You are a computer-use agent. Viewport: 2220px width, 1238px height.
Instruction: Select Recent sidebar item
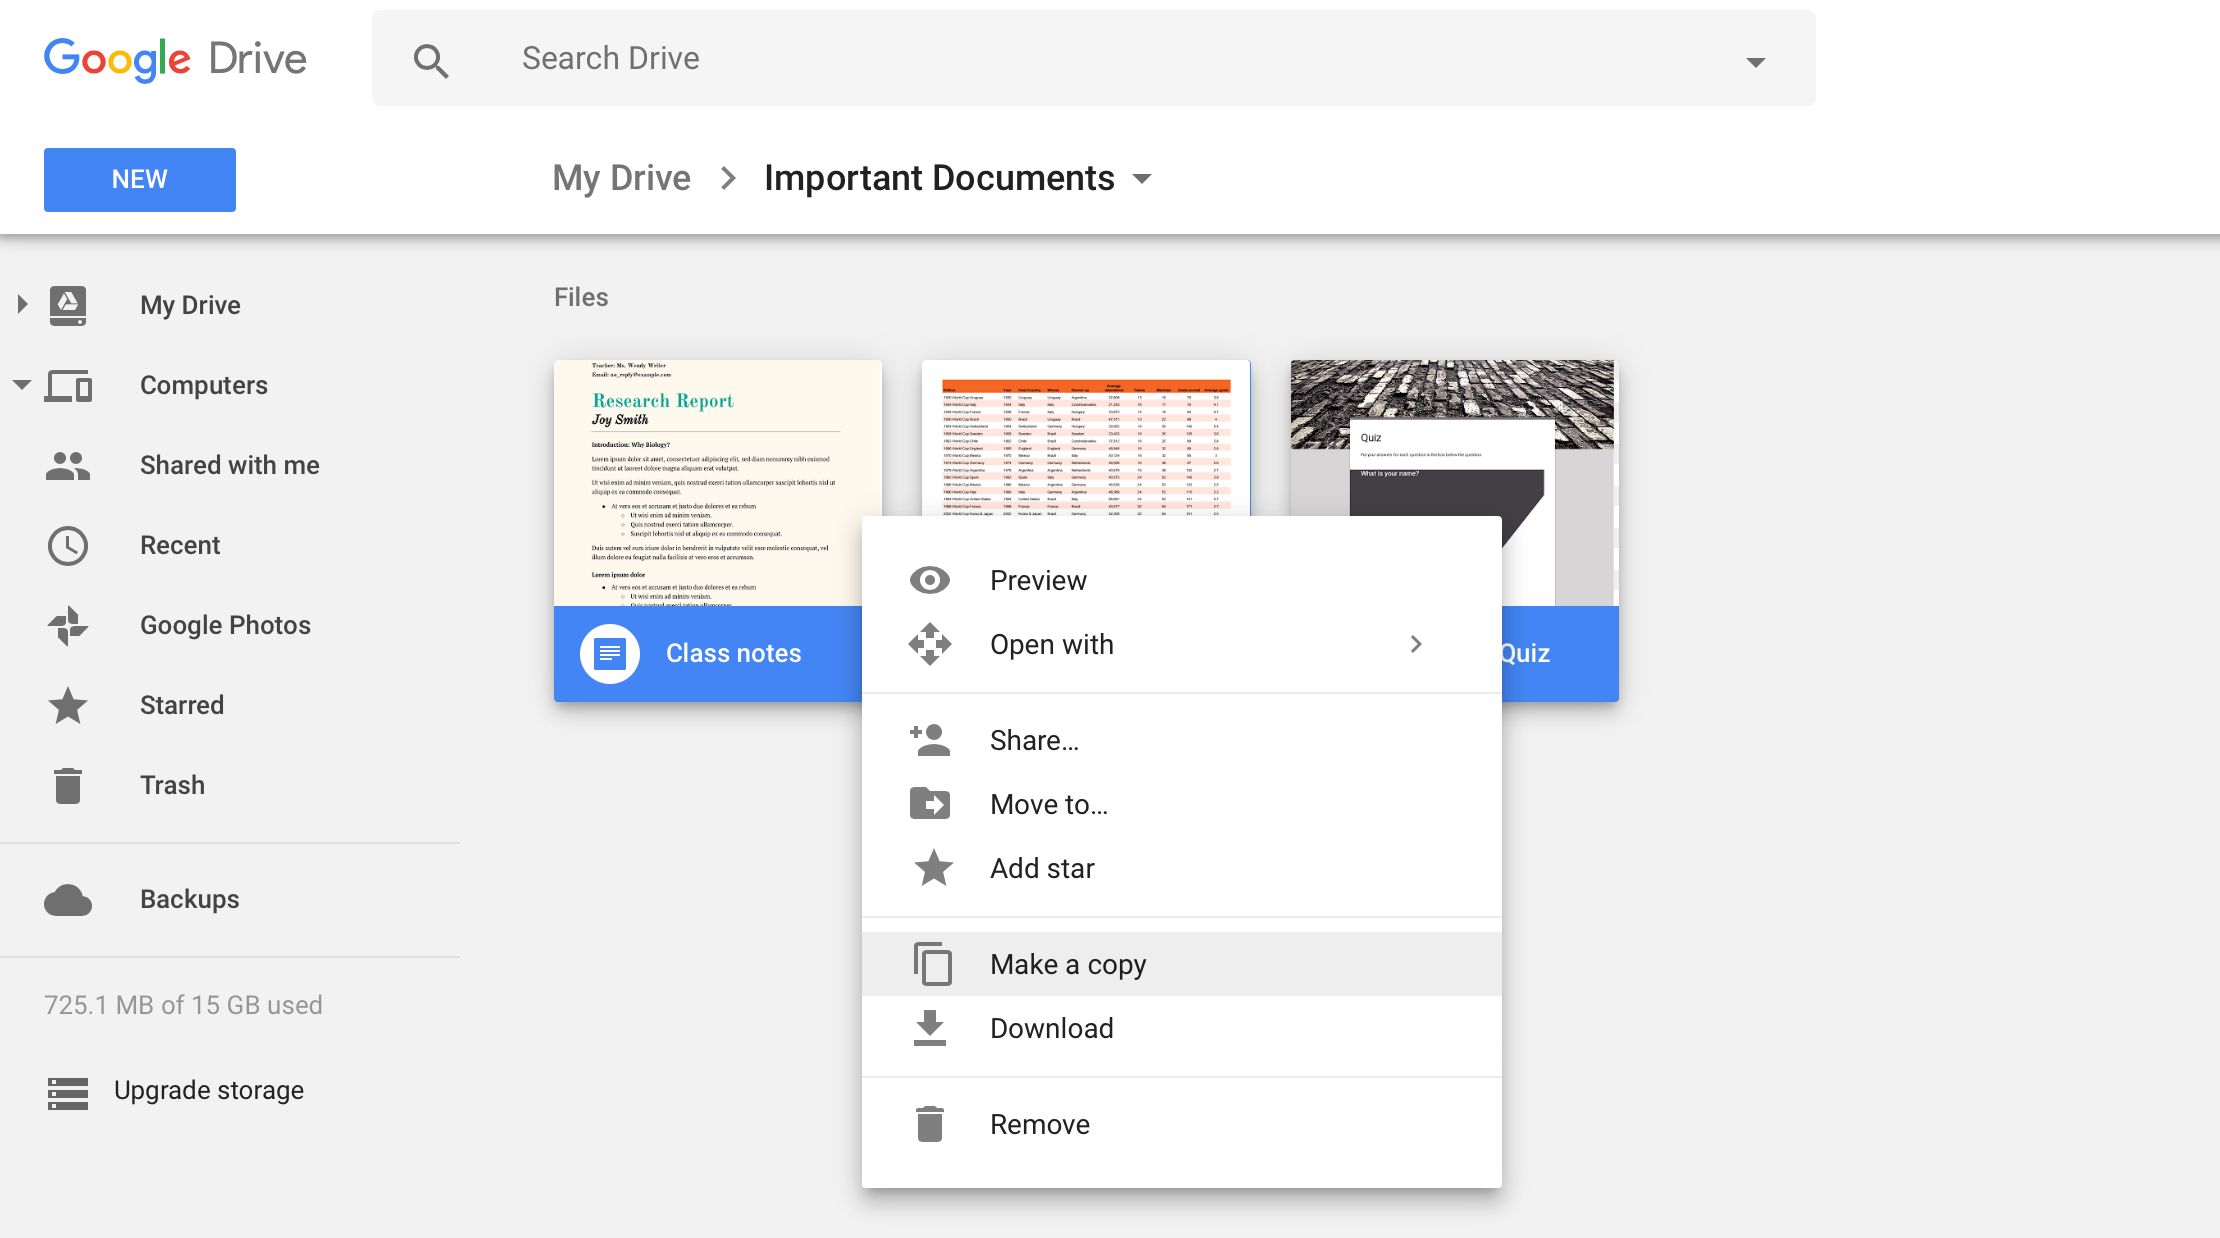(x=178, y=544)
